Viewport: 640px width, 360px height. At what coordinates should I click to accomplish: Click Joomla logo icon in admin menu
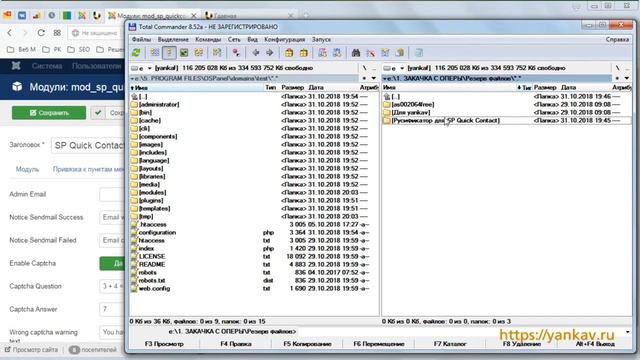pos(16,66)
